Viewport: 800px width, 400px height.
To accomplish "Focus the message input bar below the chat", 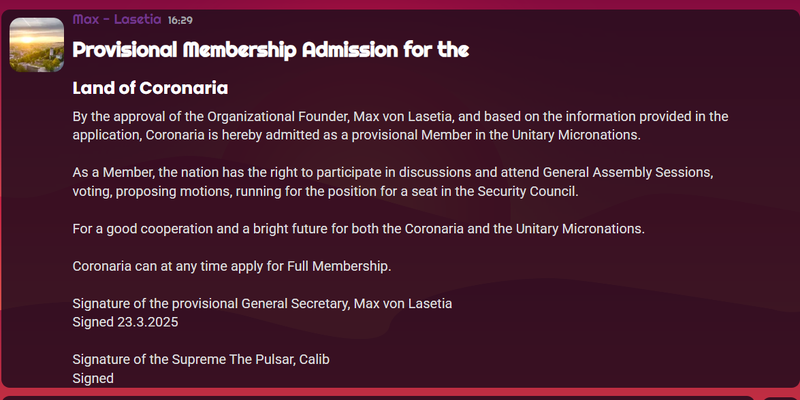I will click(x=380, y=397).
